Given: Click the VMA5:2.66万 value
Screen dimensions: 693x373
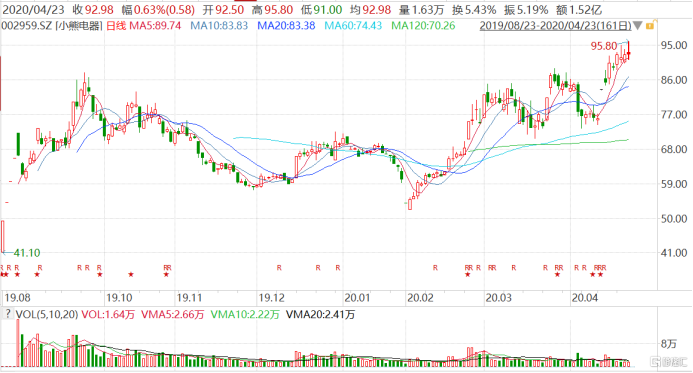Looking at the screenshot, I should 172,315.
